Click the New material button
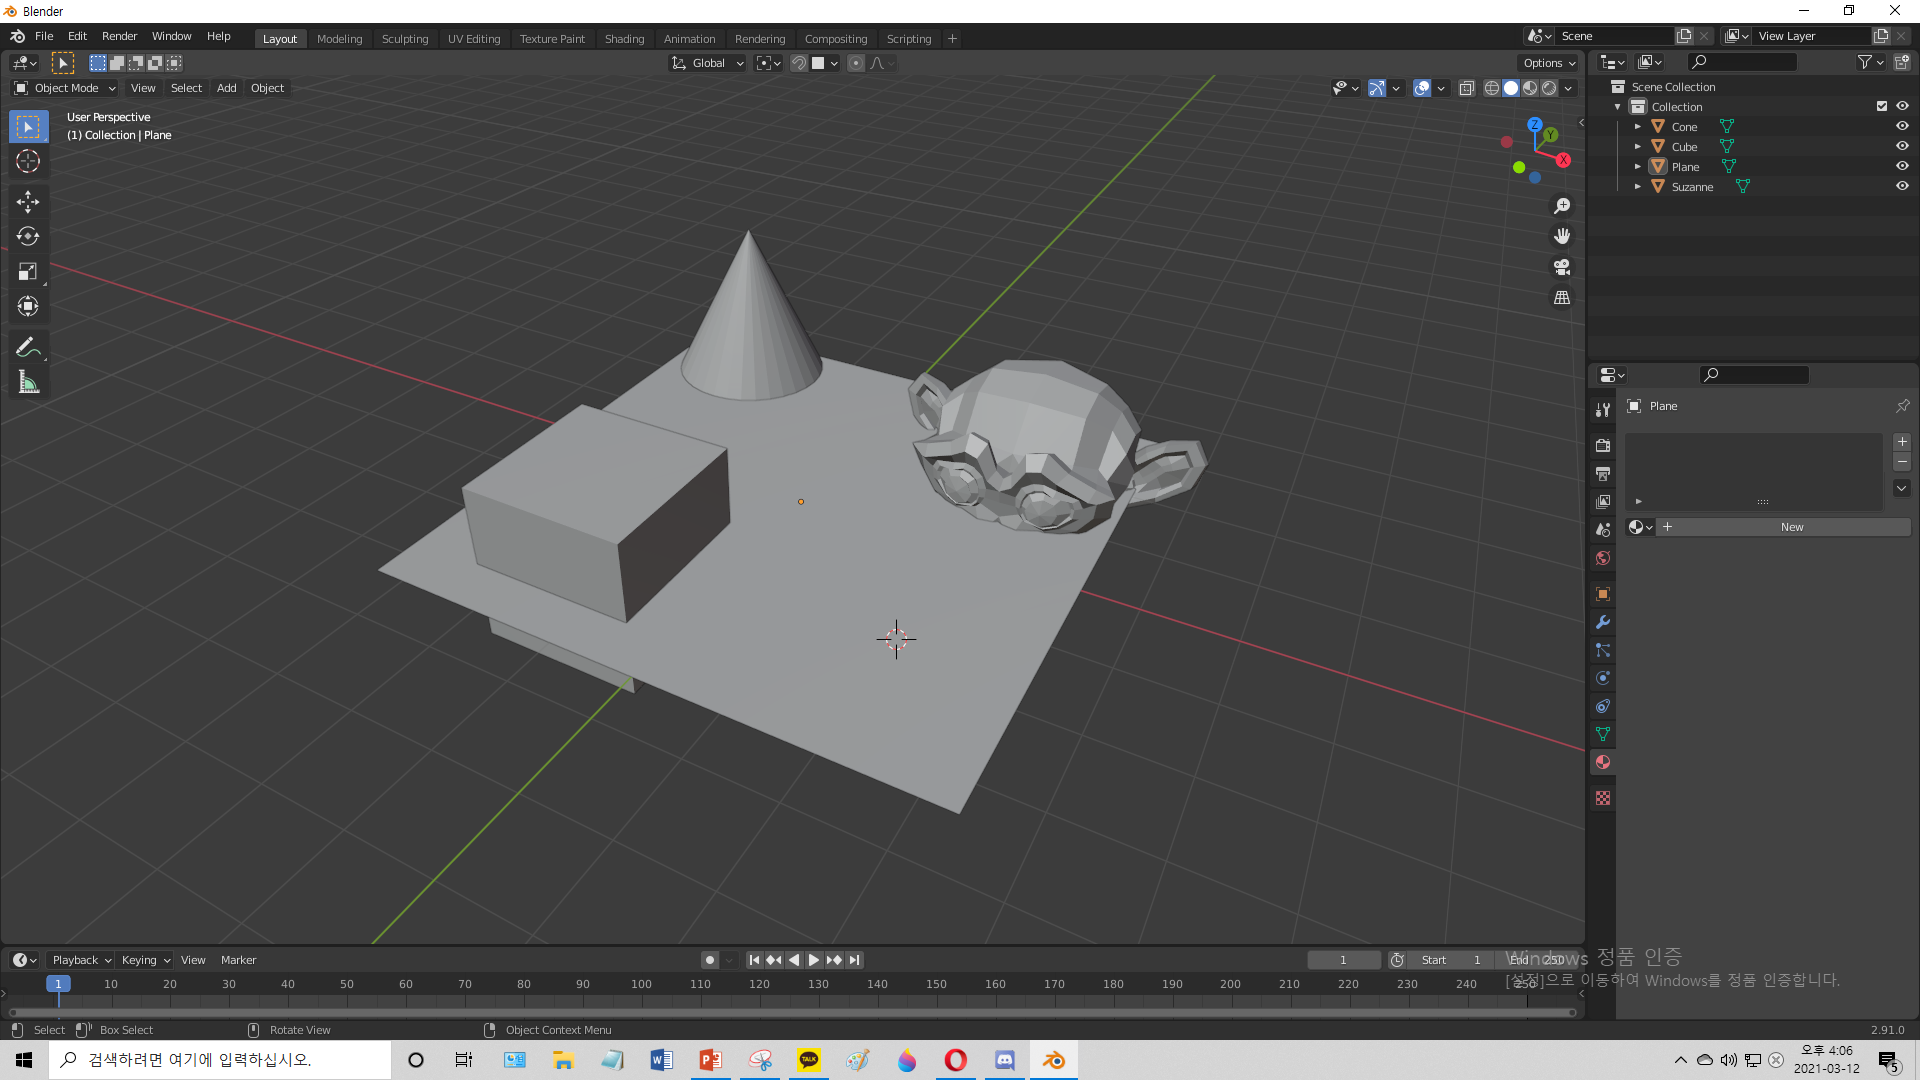This screenshot has height=1080, width=1920. (x=1791, y=527)
